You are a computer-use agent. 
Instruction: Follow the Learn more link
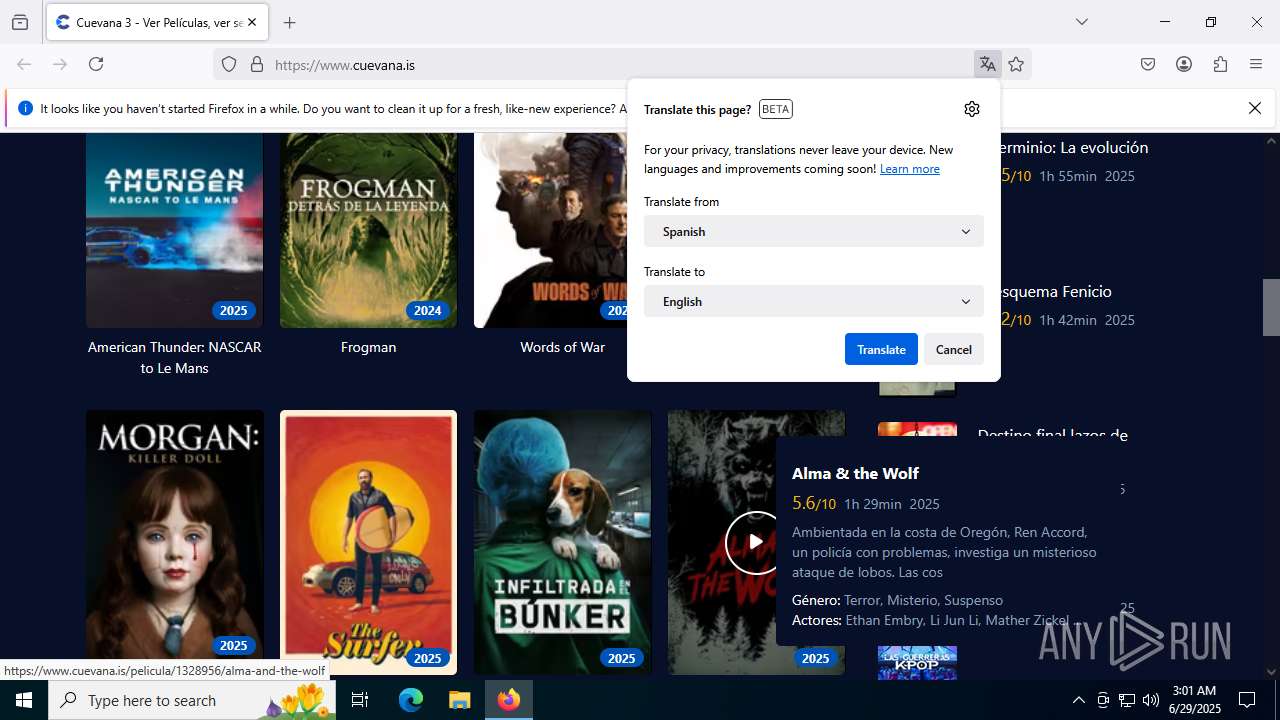click(x=910, y=169)
